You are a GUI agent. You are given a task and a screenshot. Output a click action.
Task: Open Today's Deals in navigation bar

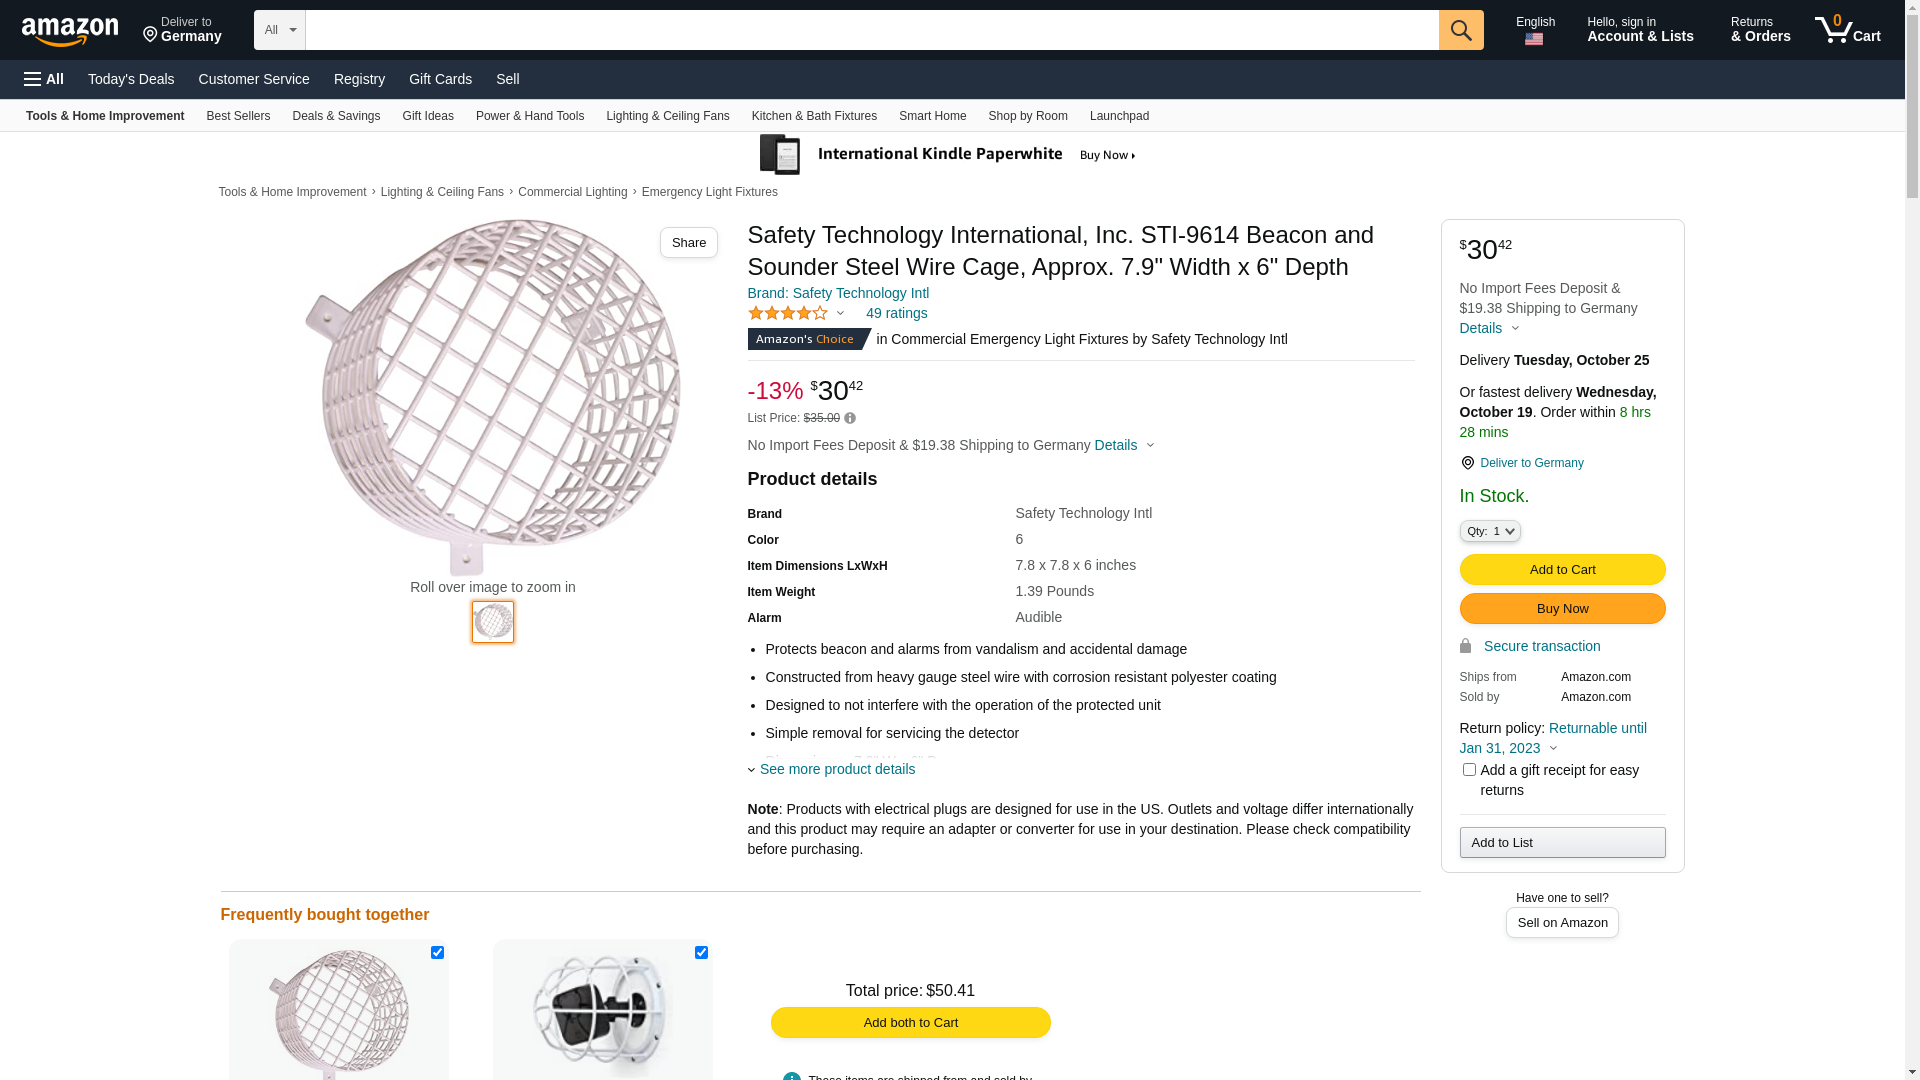(131, 79)
